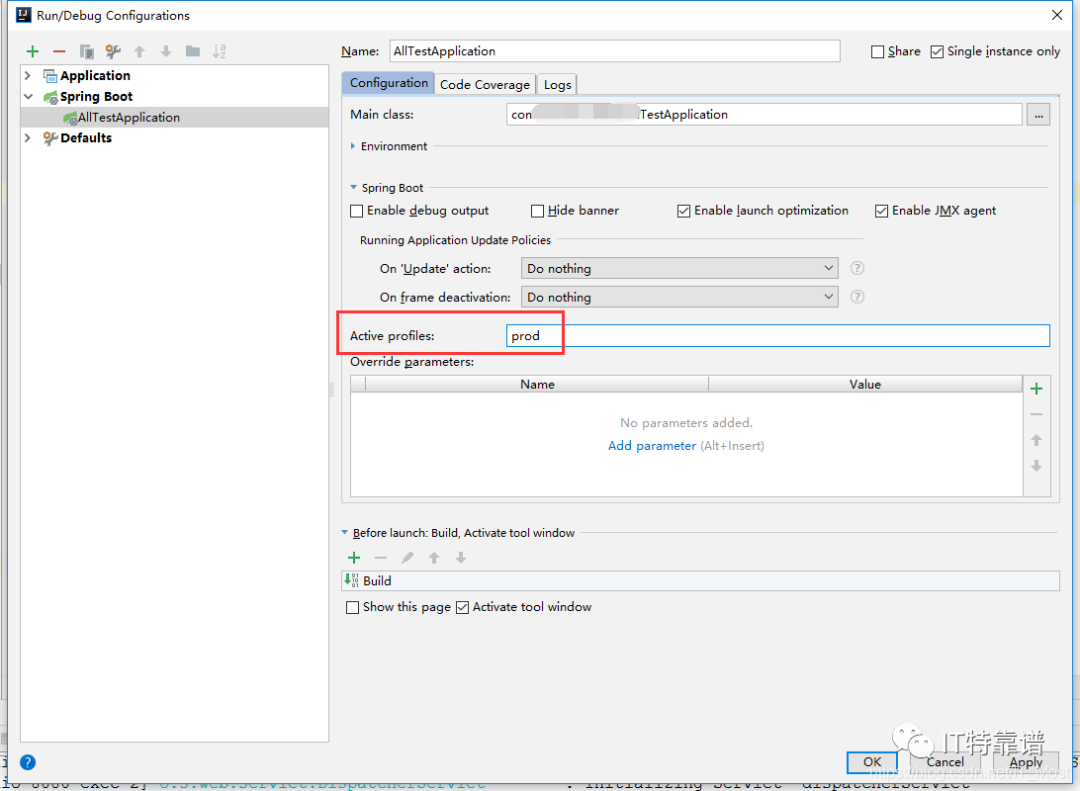The image size is (1080, 791).
Task: Click the Cancel button
Action: (x=945, y=762)
